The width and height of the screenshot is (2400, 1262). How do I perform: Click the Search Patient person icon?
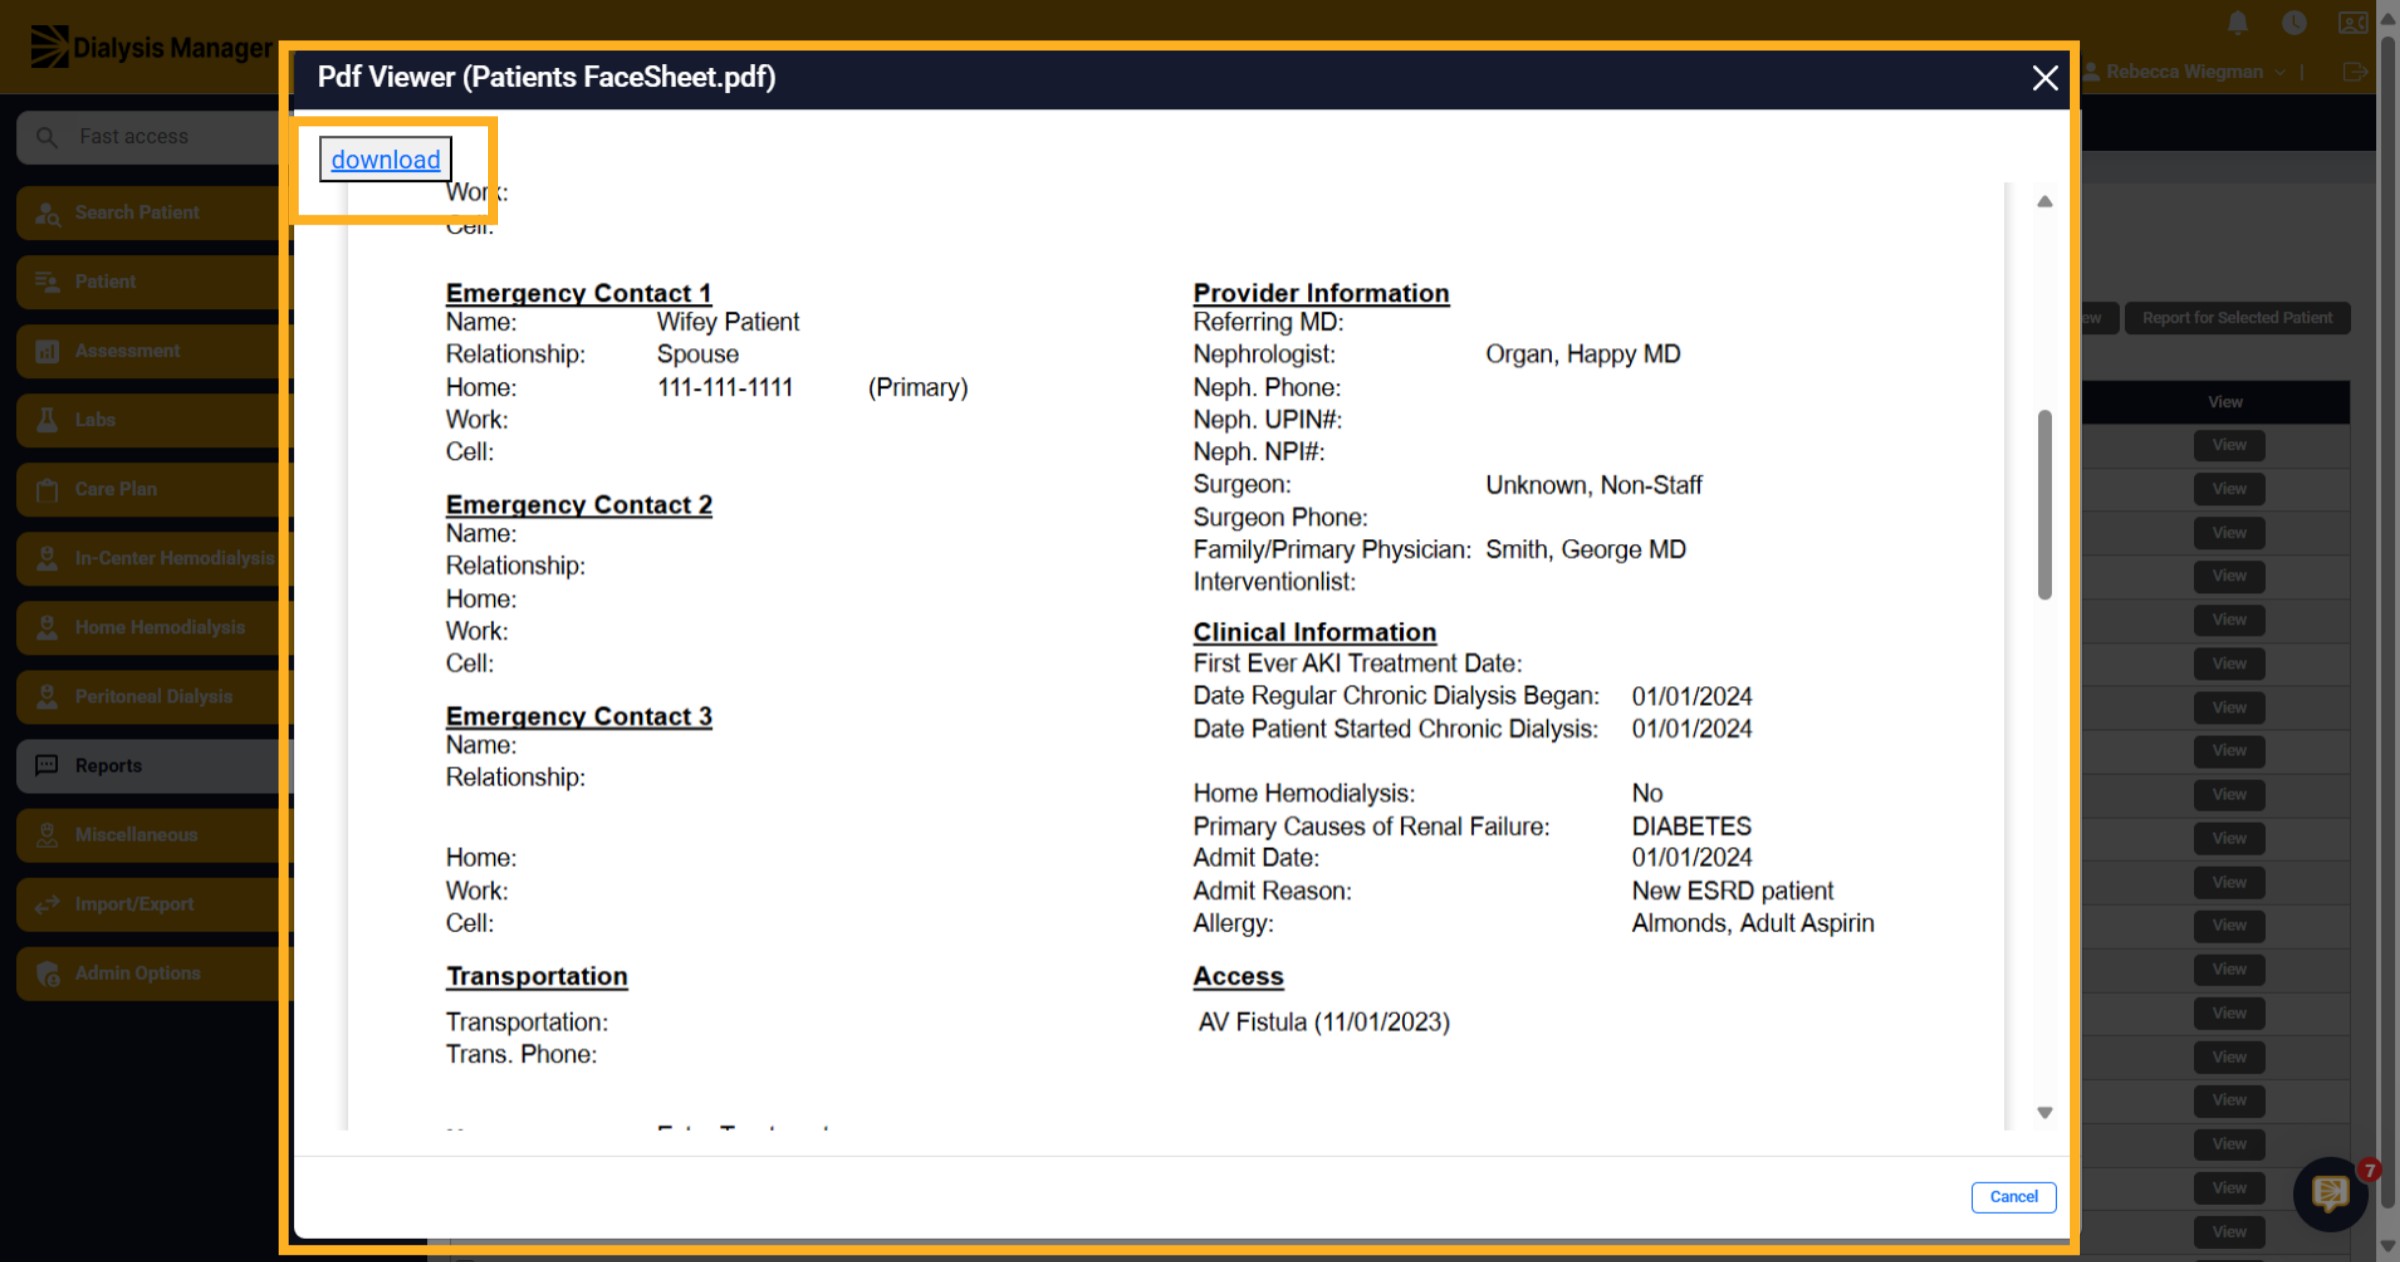tap(47, 213)
